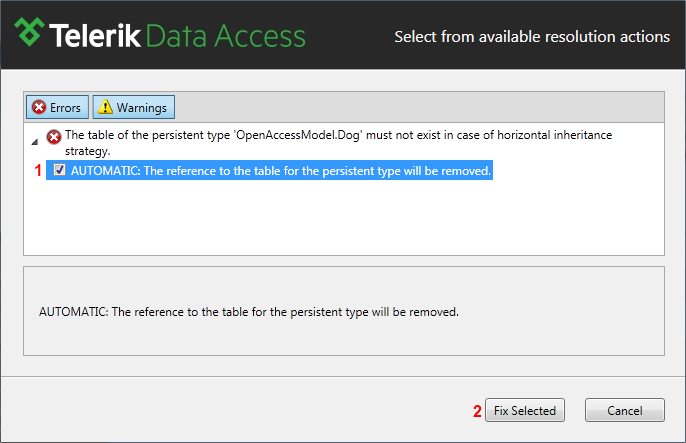This screenshot has height=443, width=686.
Task: Click the green Data Access title text
Action: [226, 35]
